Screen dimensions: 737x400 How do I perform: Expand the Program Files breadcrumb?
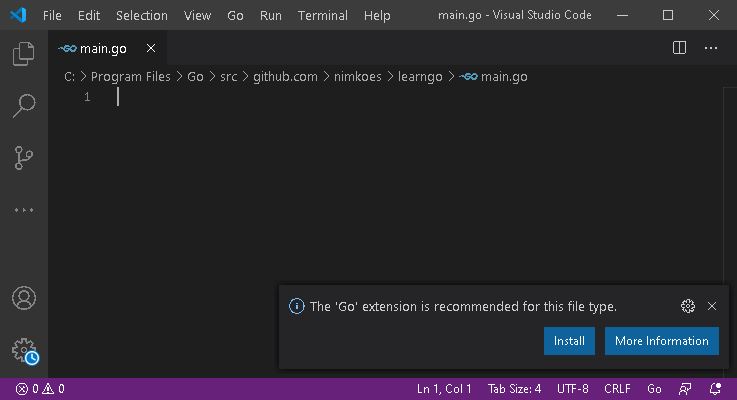click(x=131, y=77)
